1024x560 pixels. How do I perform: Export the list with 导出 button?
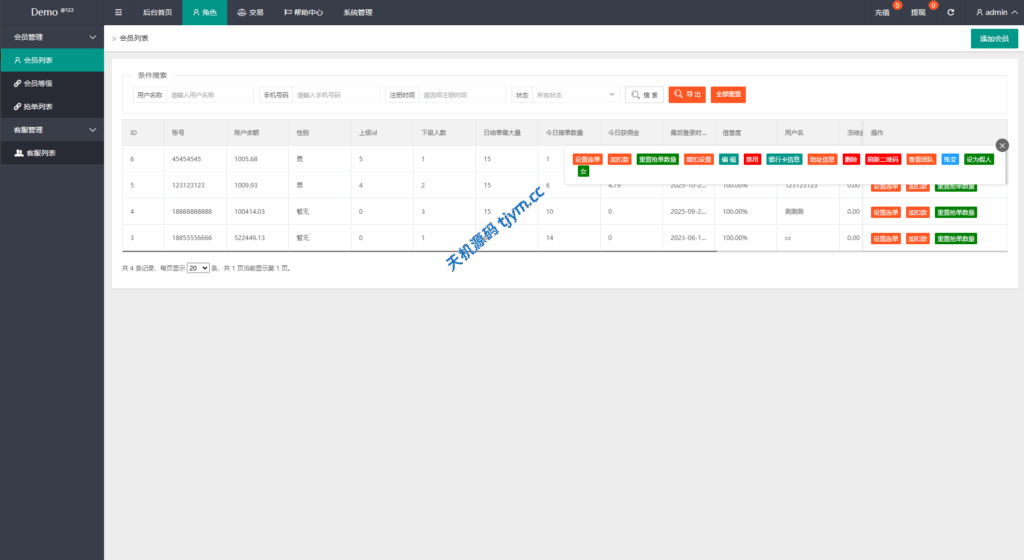click(686, 94)
